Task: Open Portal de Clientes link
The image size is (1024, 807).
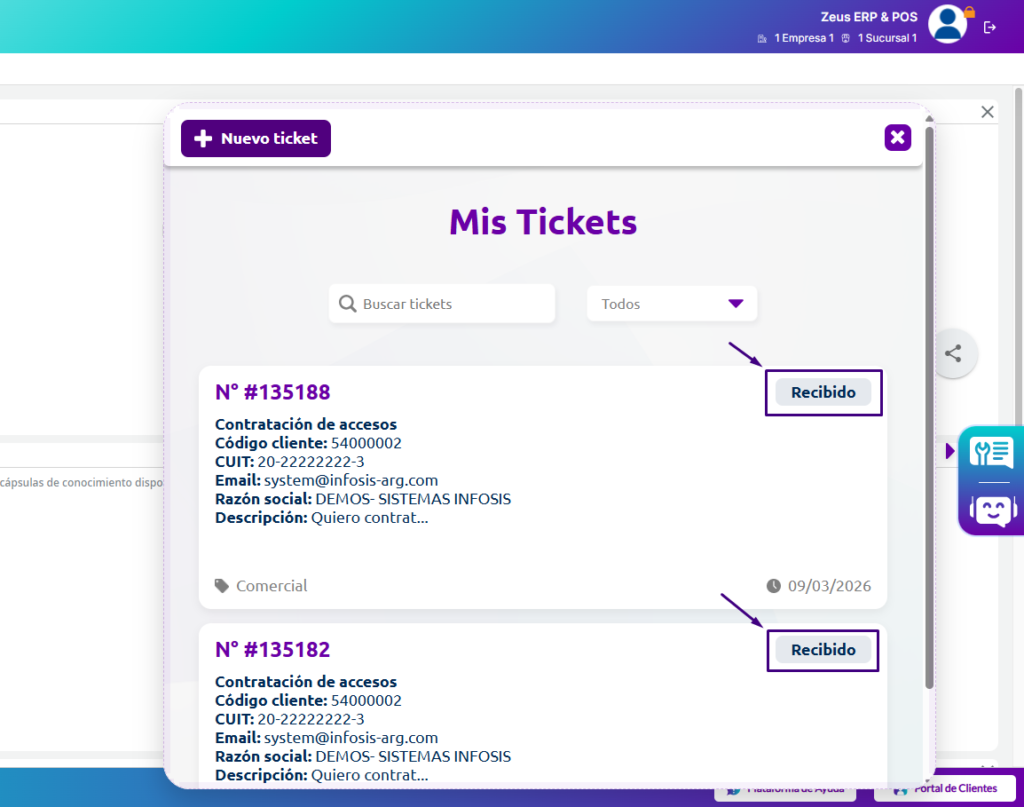Action: coord(946,788)
